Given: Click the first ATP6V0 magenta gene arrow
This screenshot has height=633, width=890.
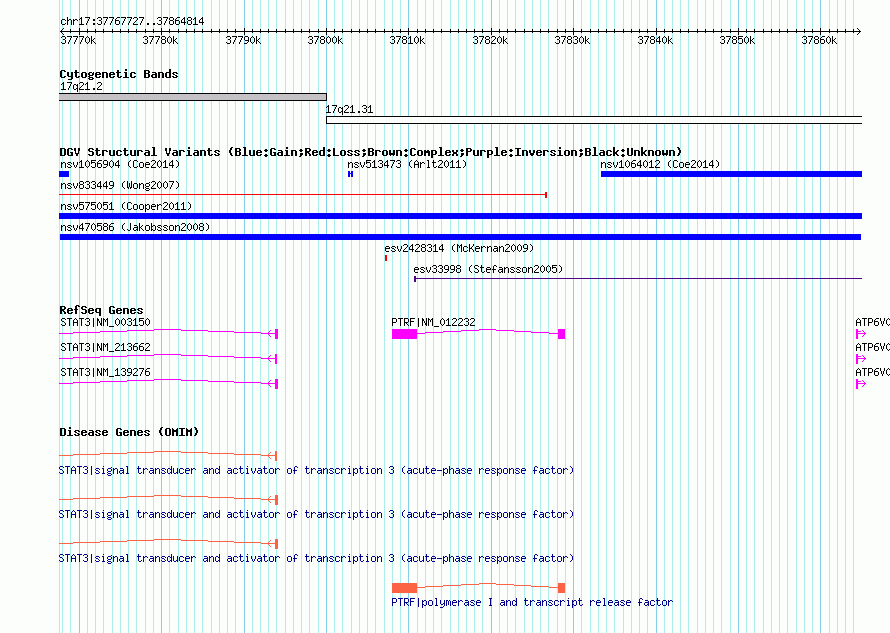Looking at the screenshot, I should [860, 334].
